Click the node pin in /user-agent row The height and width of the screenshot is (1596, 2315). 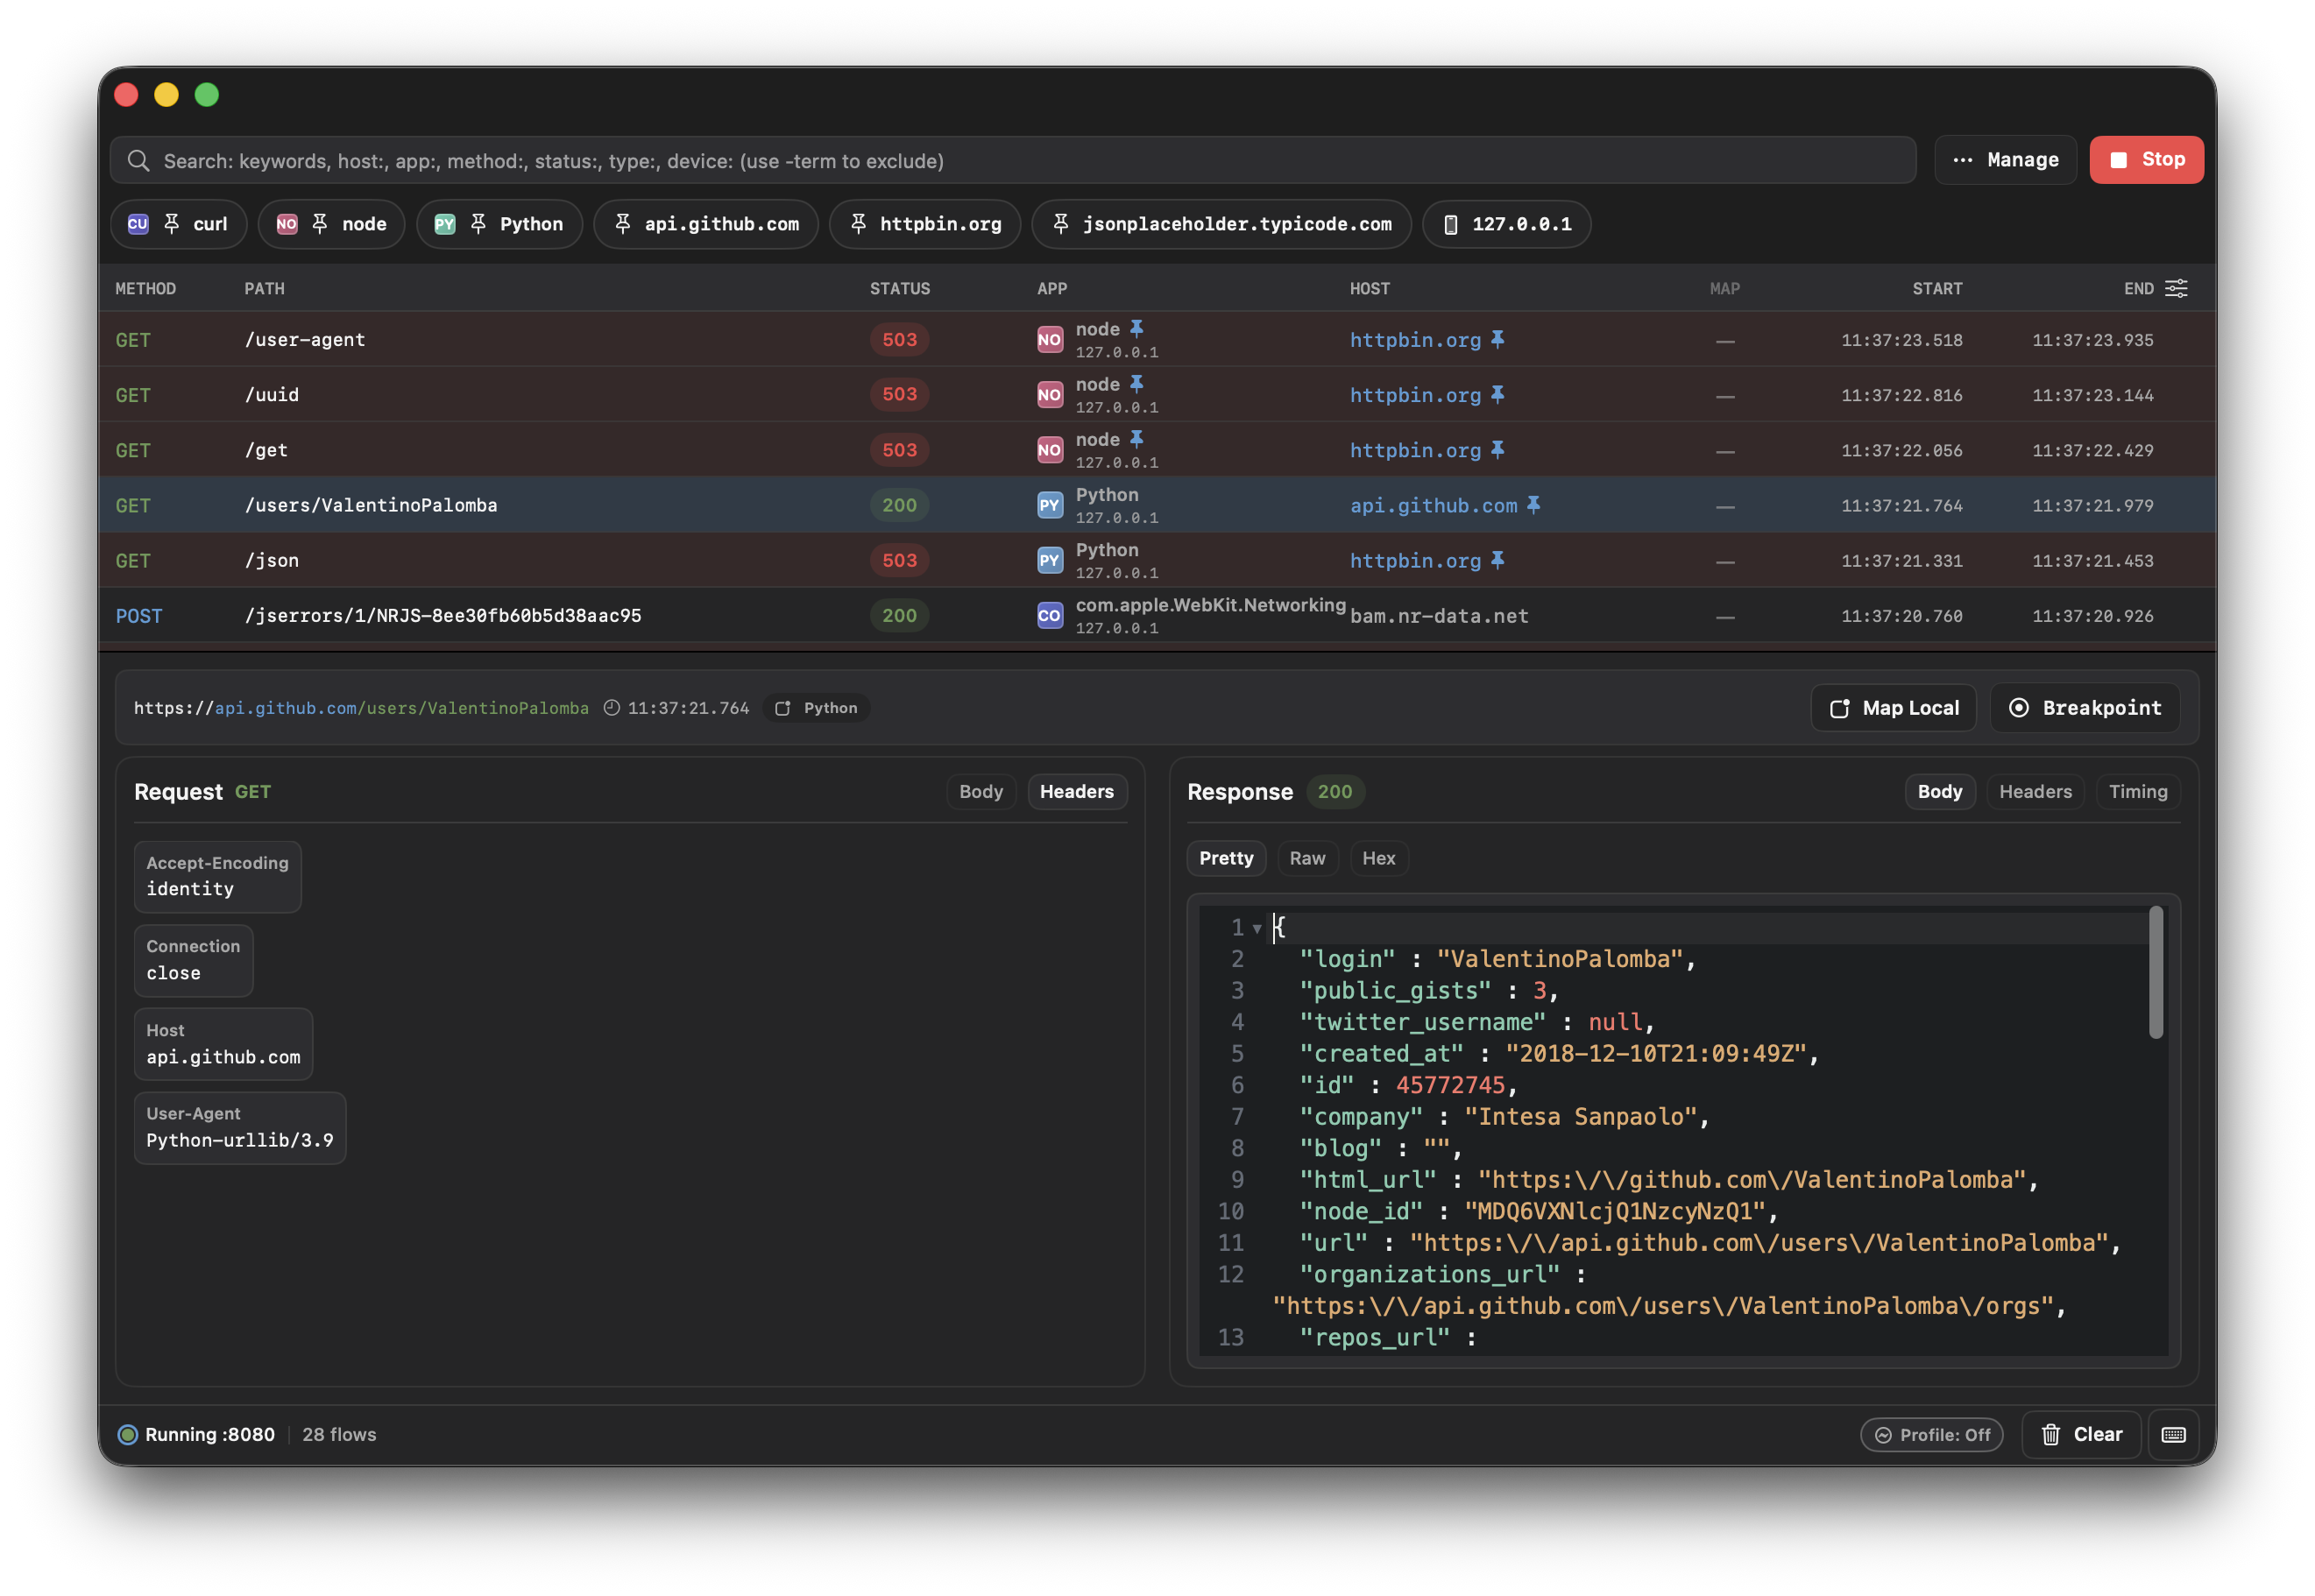click(1137, 329)
